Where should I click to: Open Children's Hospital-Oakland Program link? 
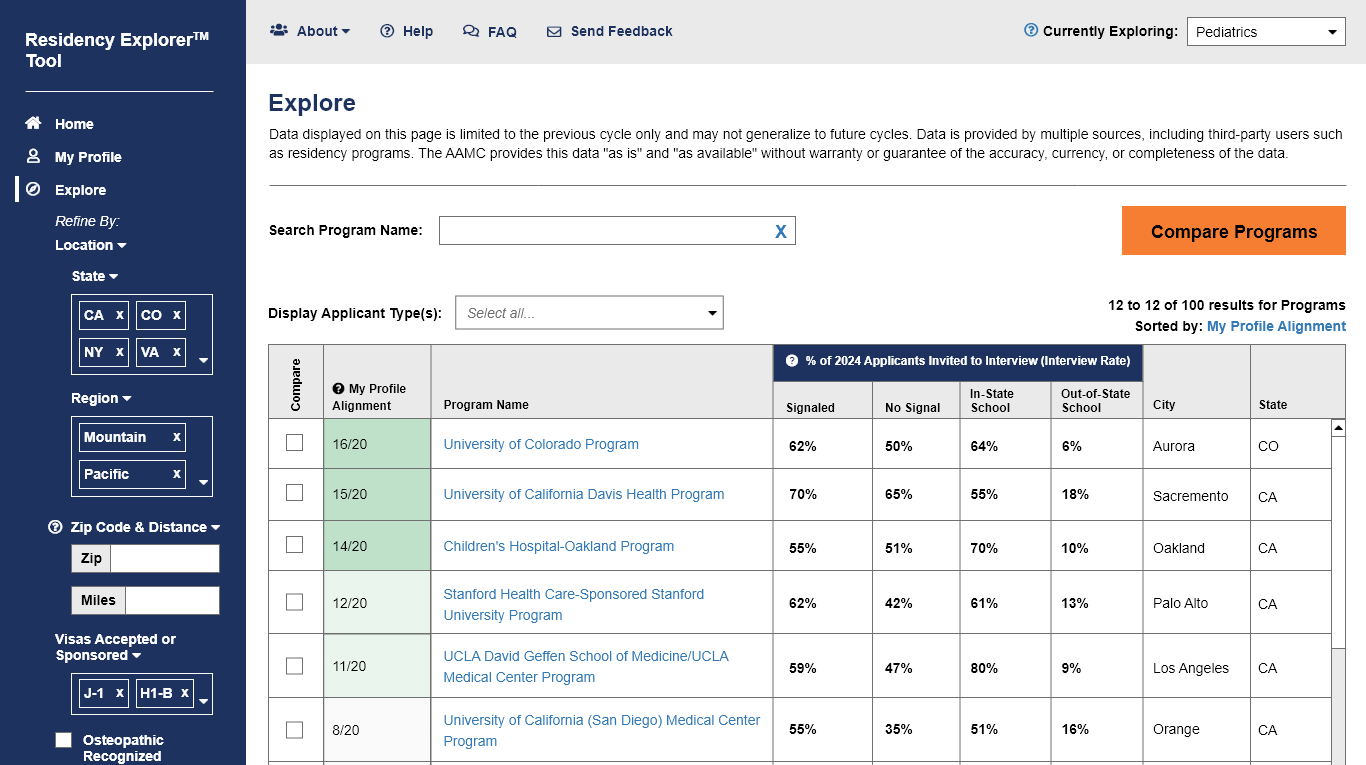pyautogui.click(x=559, y=546)
